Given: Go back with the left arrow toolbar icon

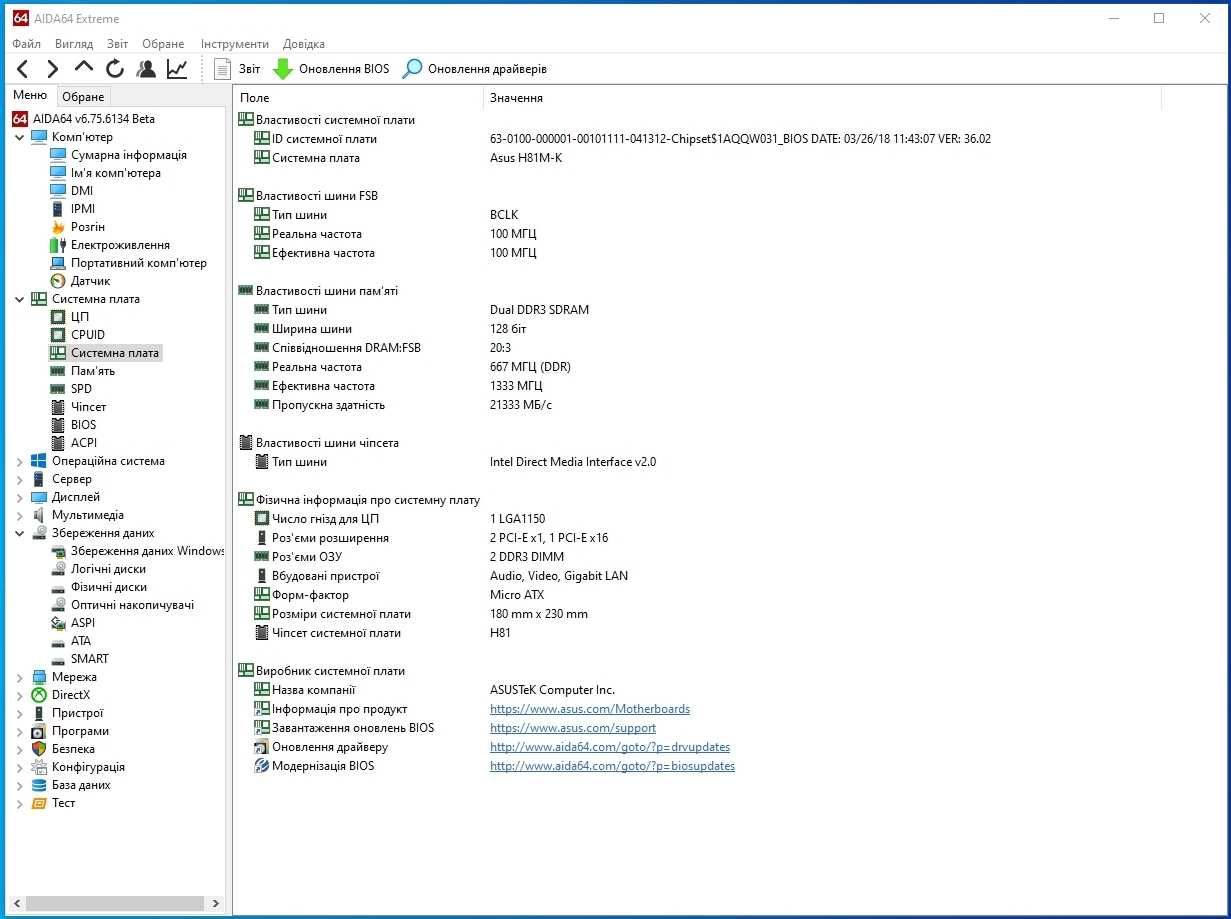Looking at the screenshot, I should [23, 69].
